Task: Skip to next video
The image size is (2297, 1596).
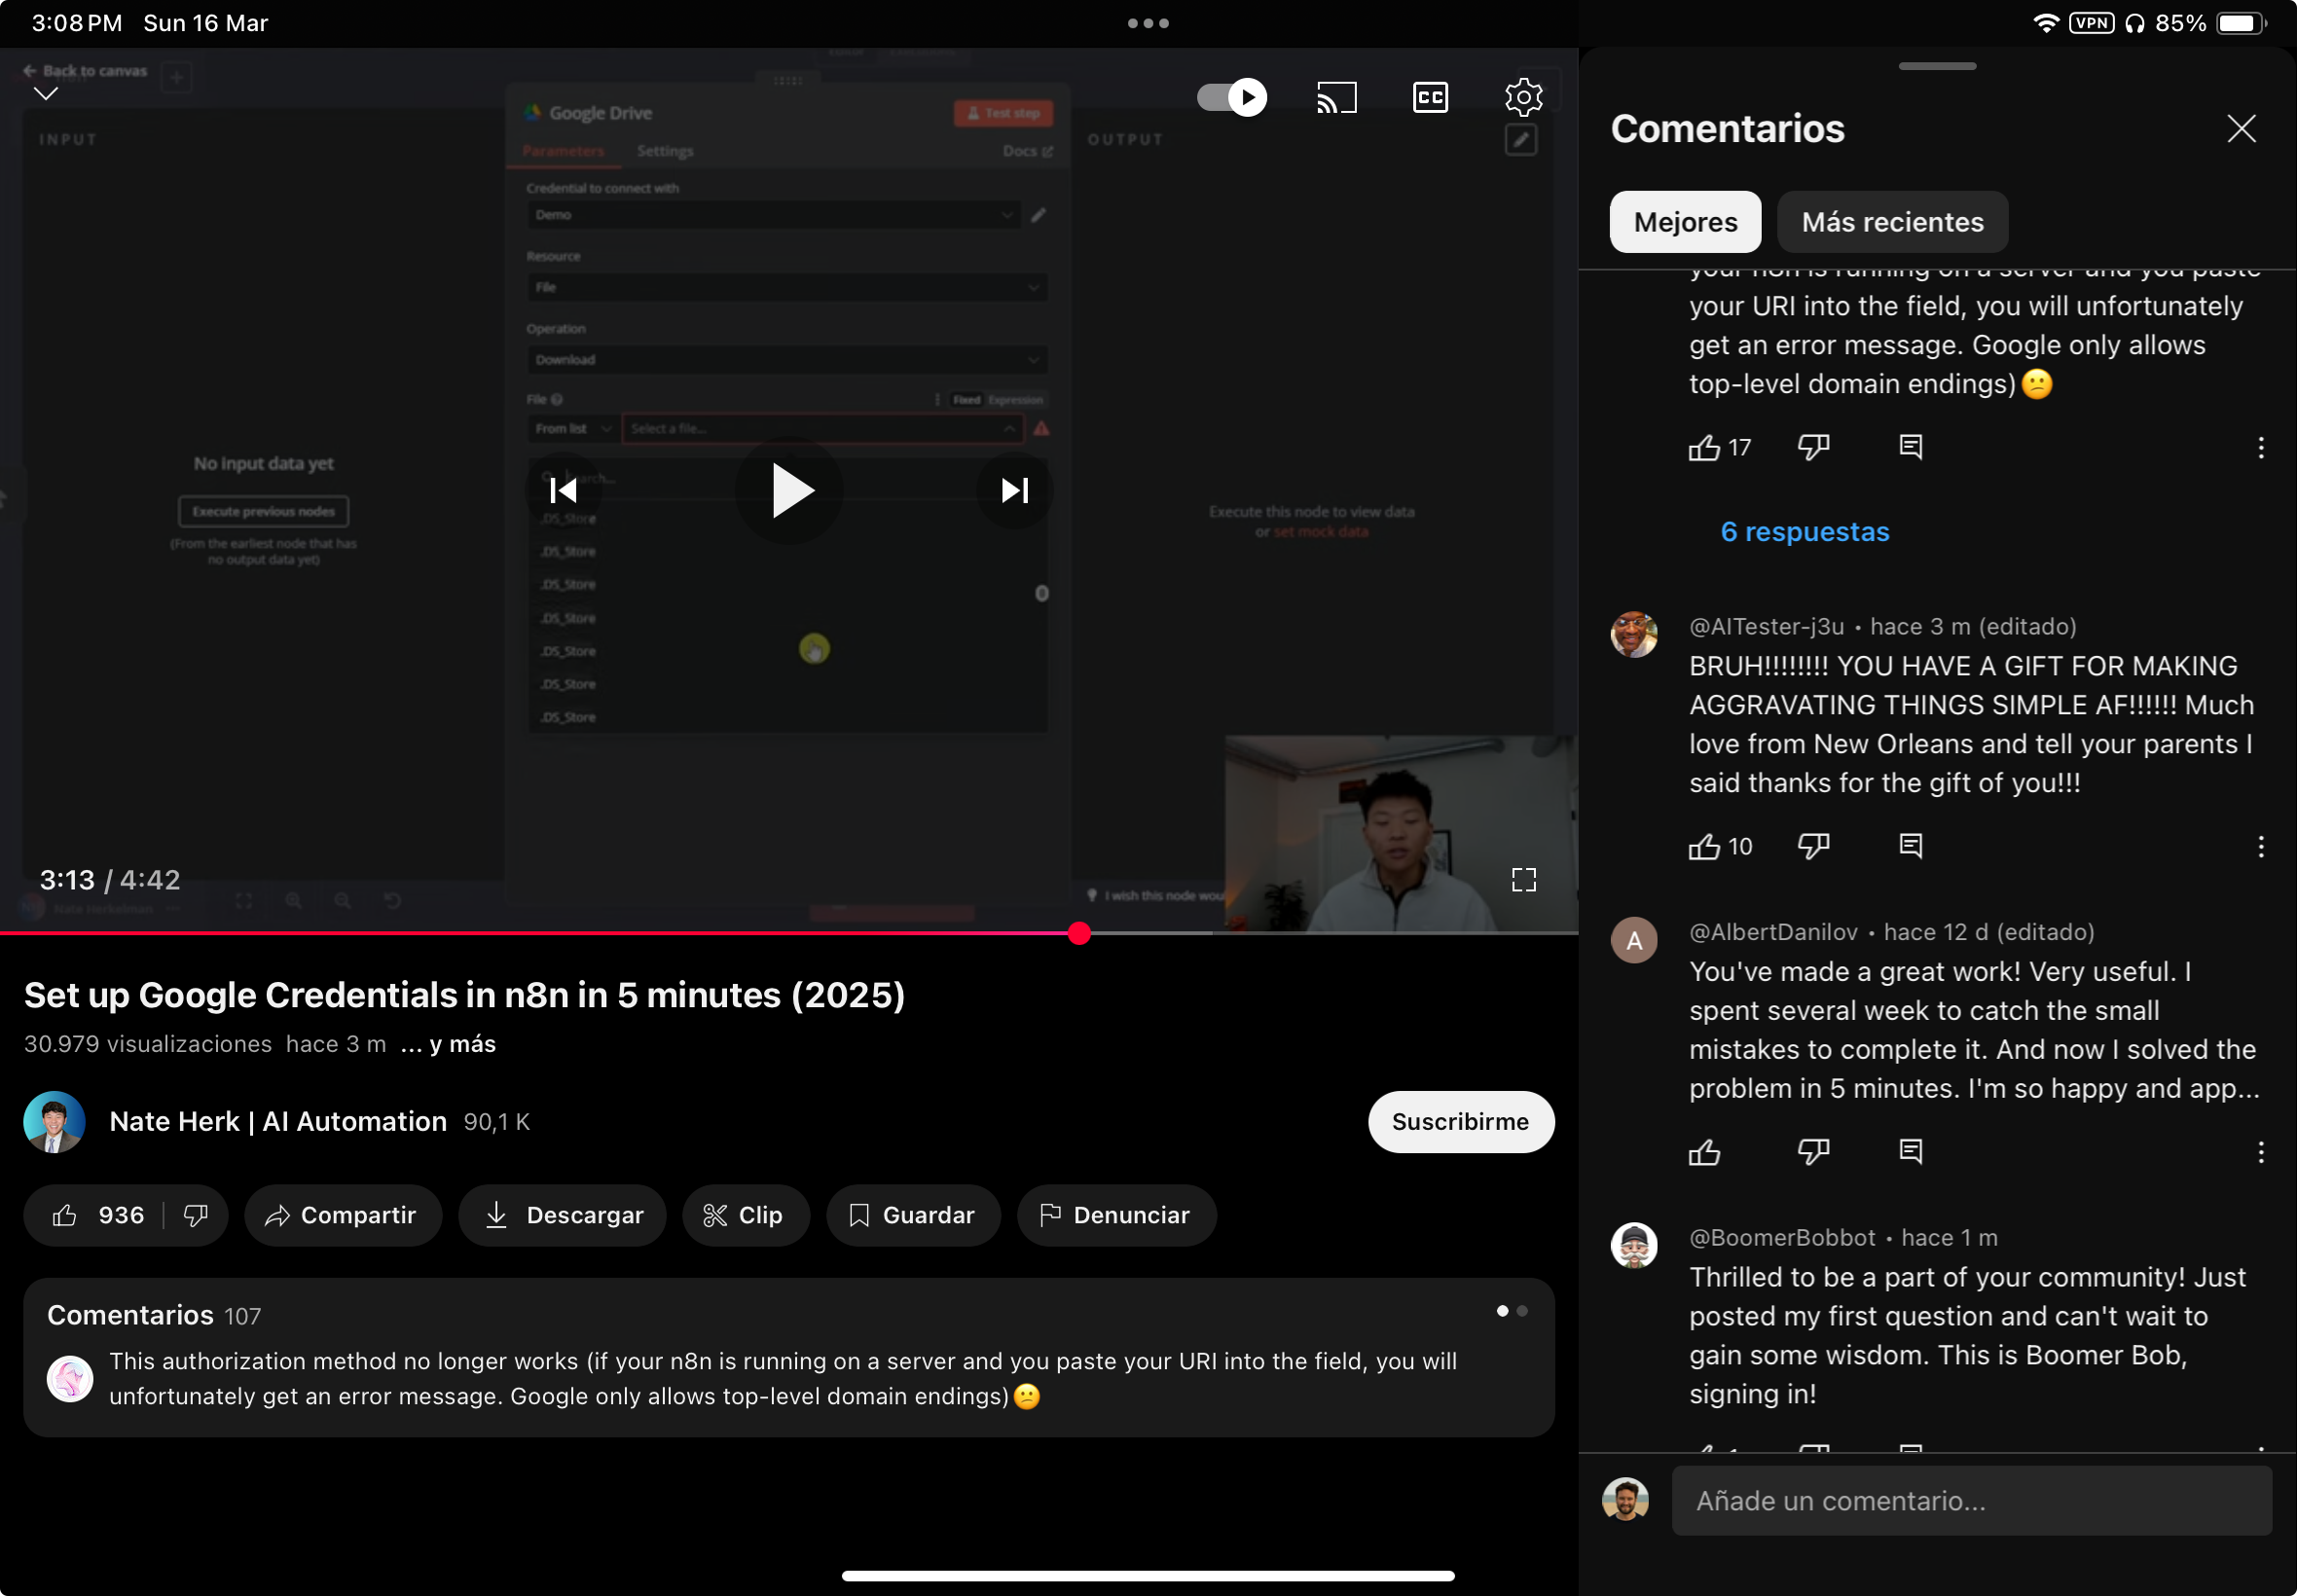Action: click(x=1014, y=490)
